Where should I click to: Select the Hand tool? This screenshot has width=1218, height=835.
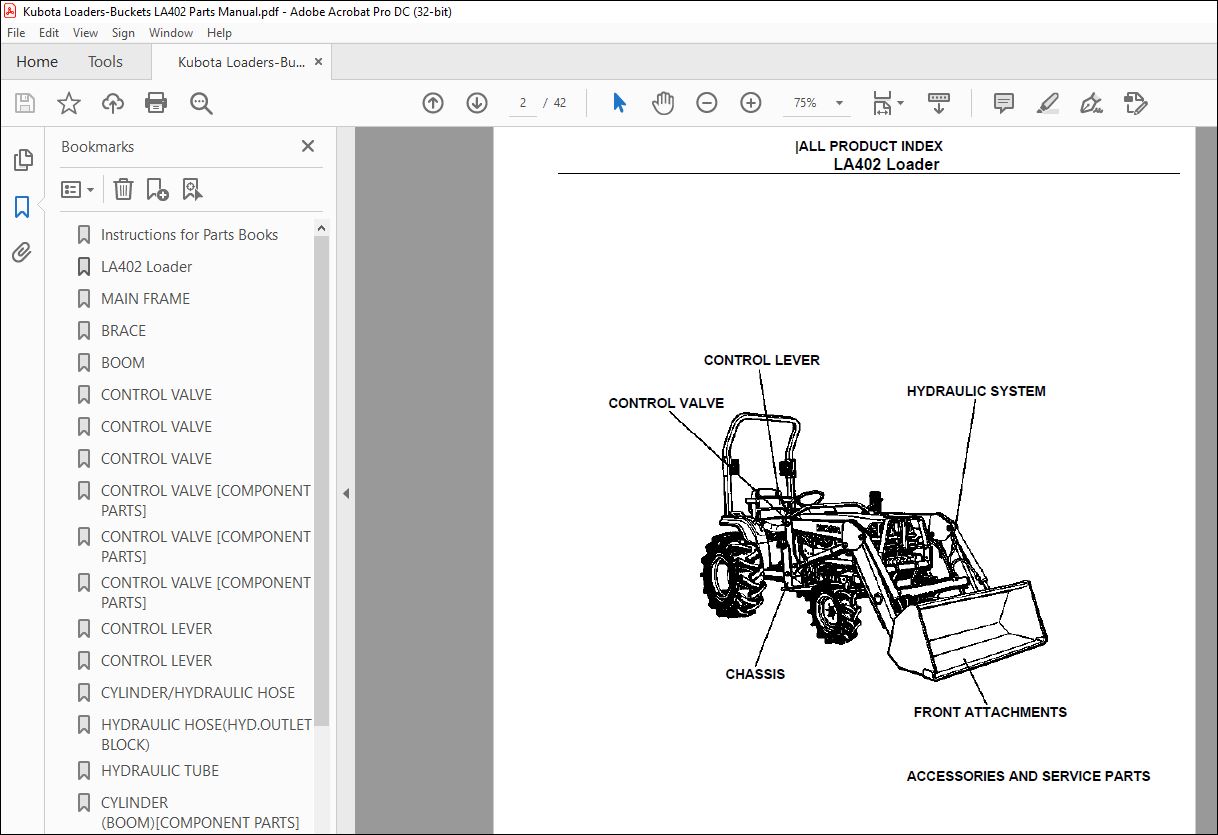pyautogui.click(x=661, y=103)
